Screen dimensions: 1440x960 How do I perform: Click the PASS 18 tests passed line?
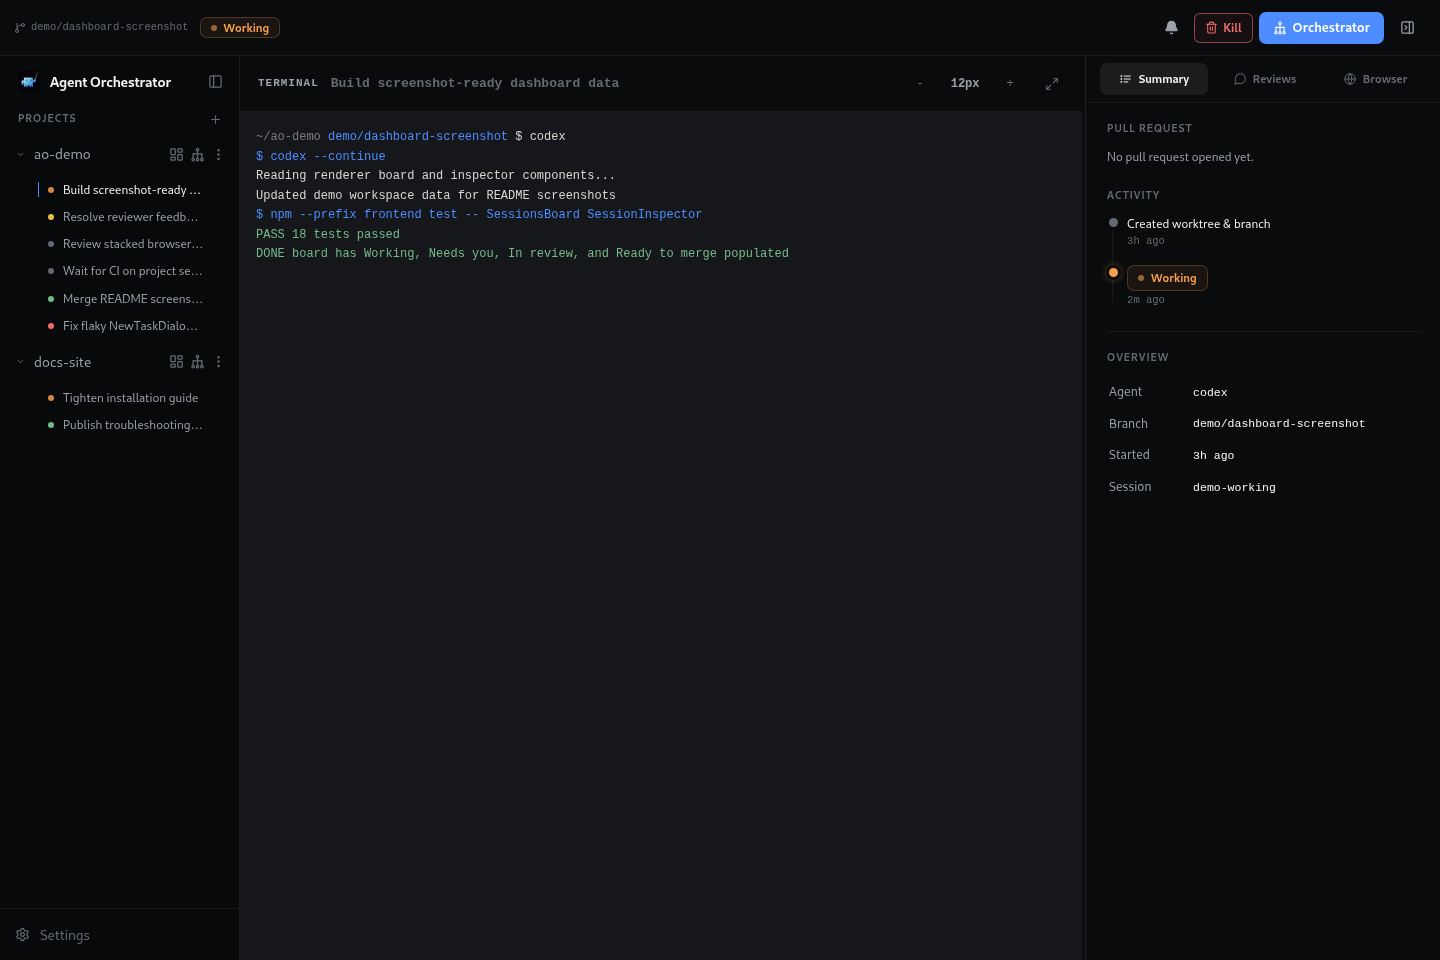[x=328, y=234]
